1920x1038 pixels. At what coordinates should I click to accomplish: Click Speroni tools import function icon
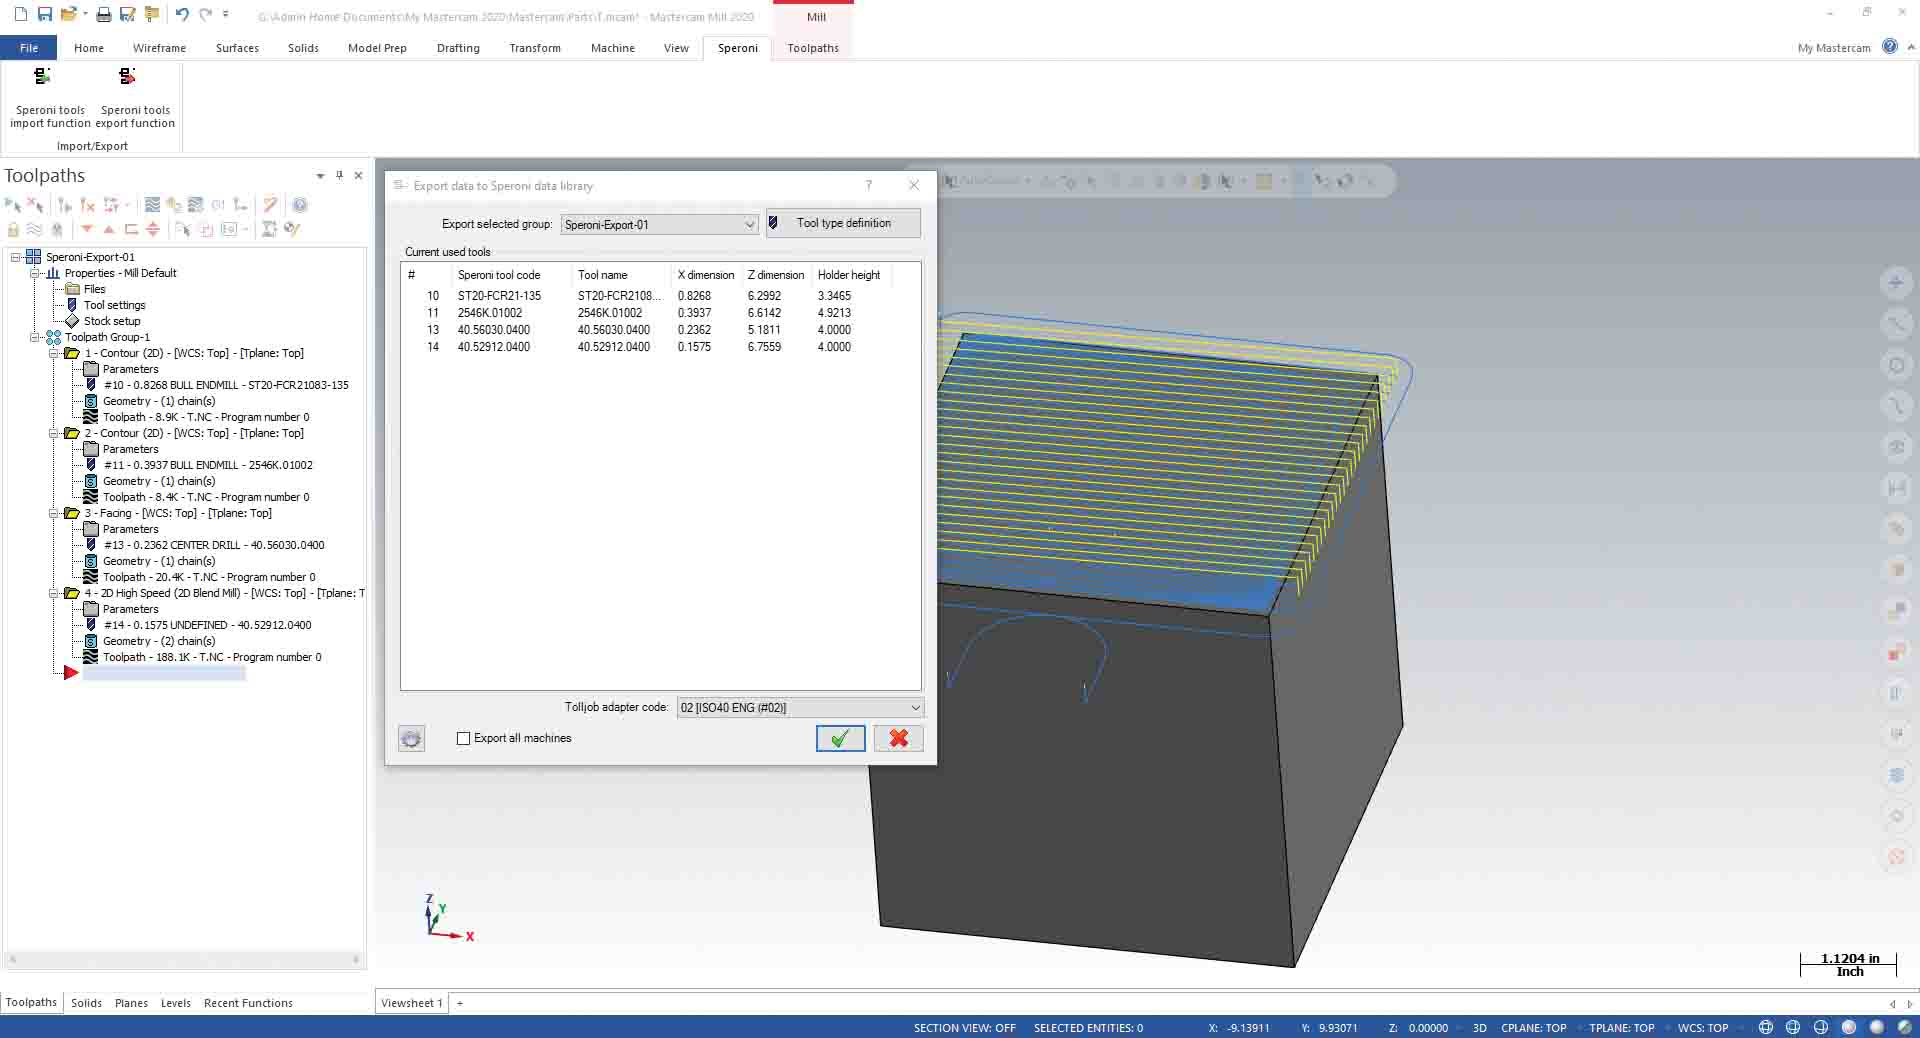(x=43, y=77)
